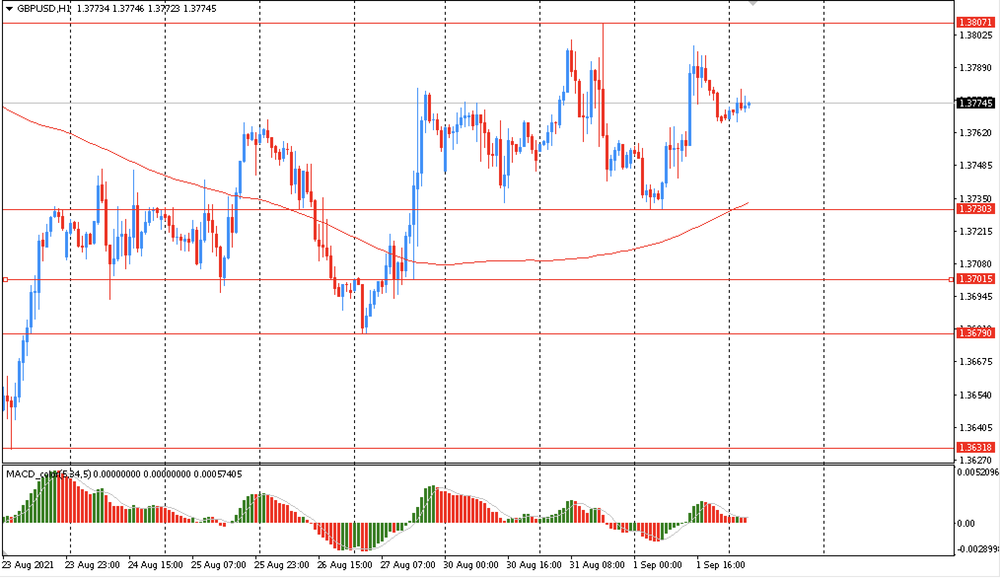The width and height of the screenshot is (1000, 578).
Task: Click the current price label 1.37745
Action: 976,103
